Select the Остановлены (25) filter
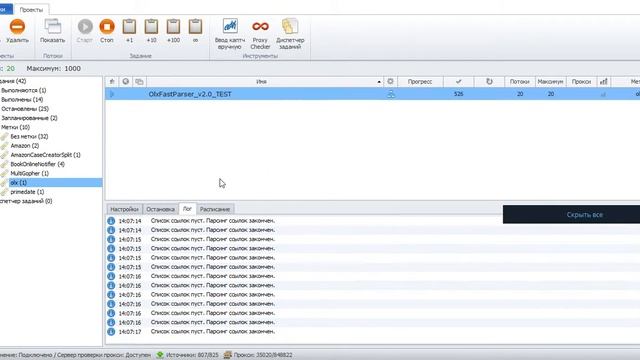This screenshot has width=640, height=360. 25,109
